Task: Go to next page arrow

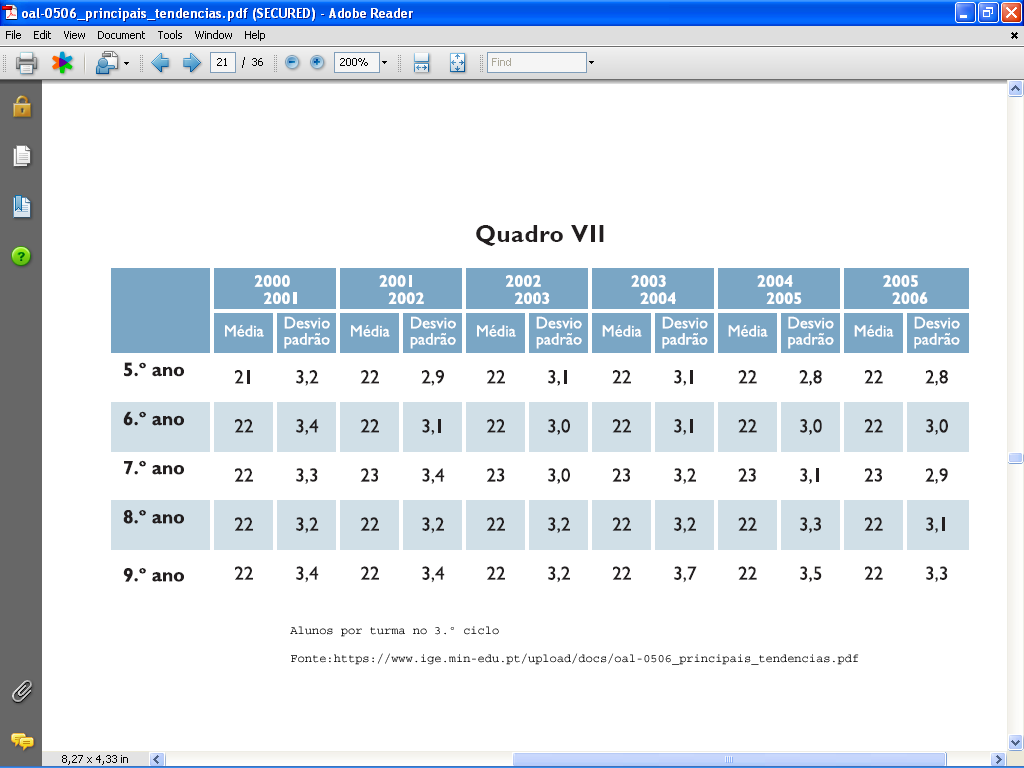Action: [x=191, y=63]
